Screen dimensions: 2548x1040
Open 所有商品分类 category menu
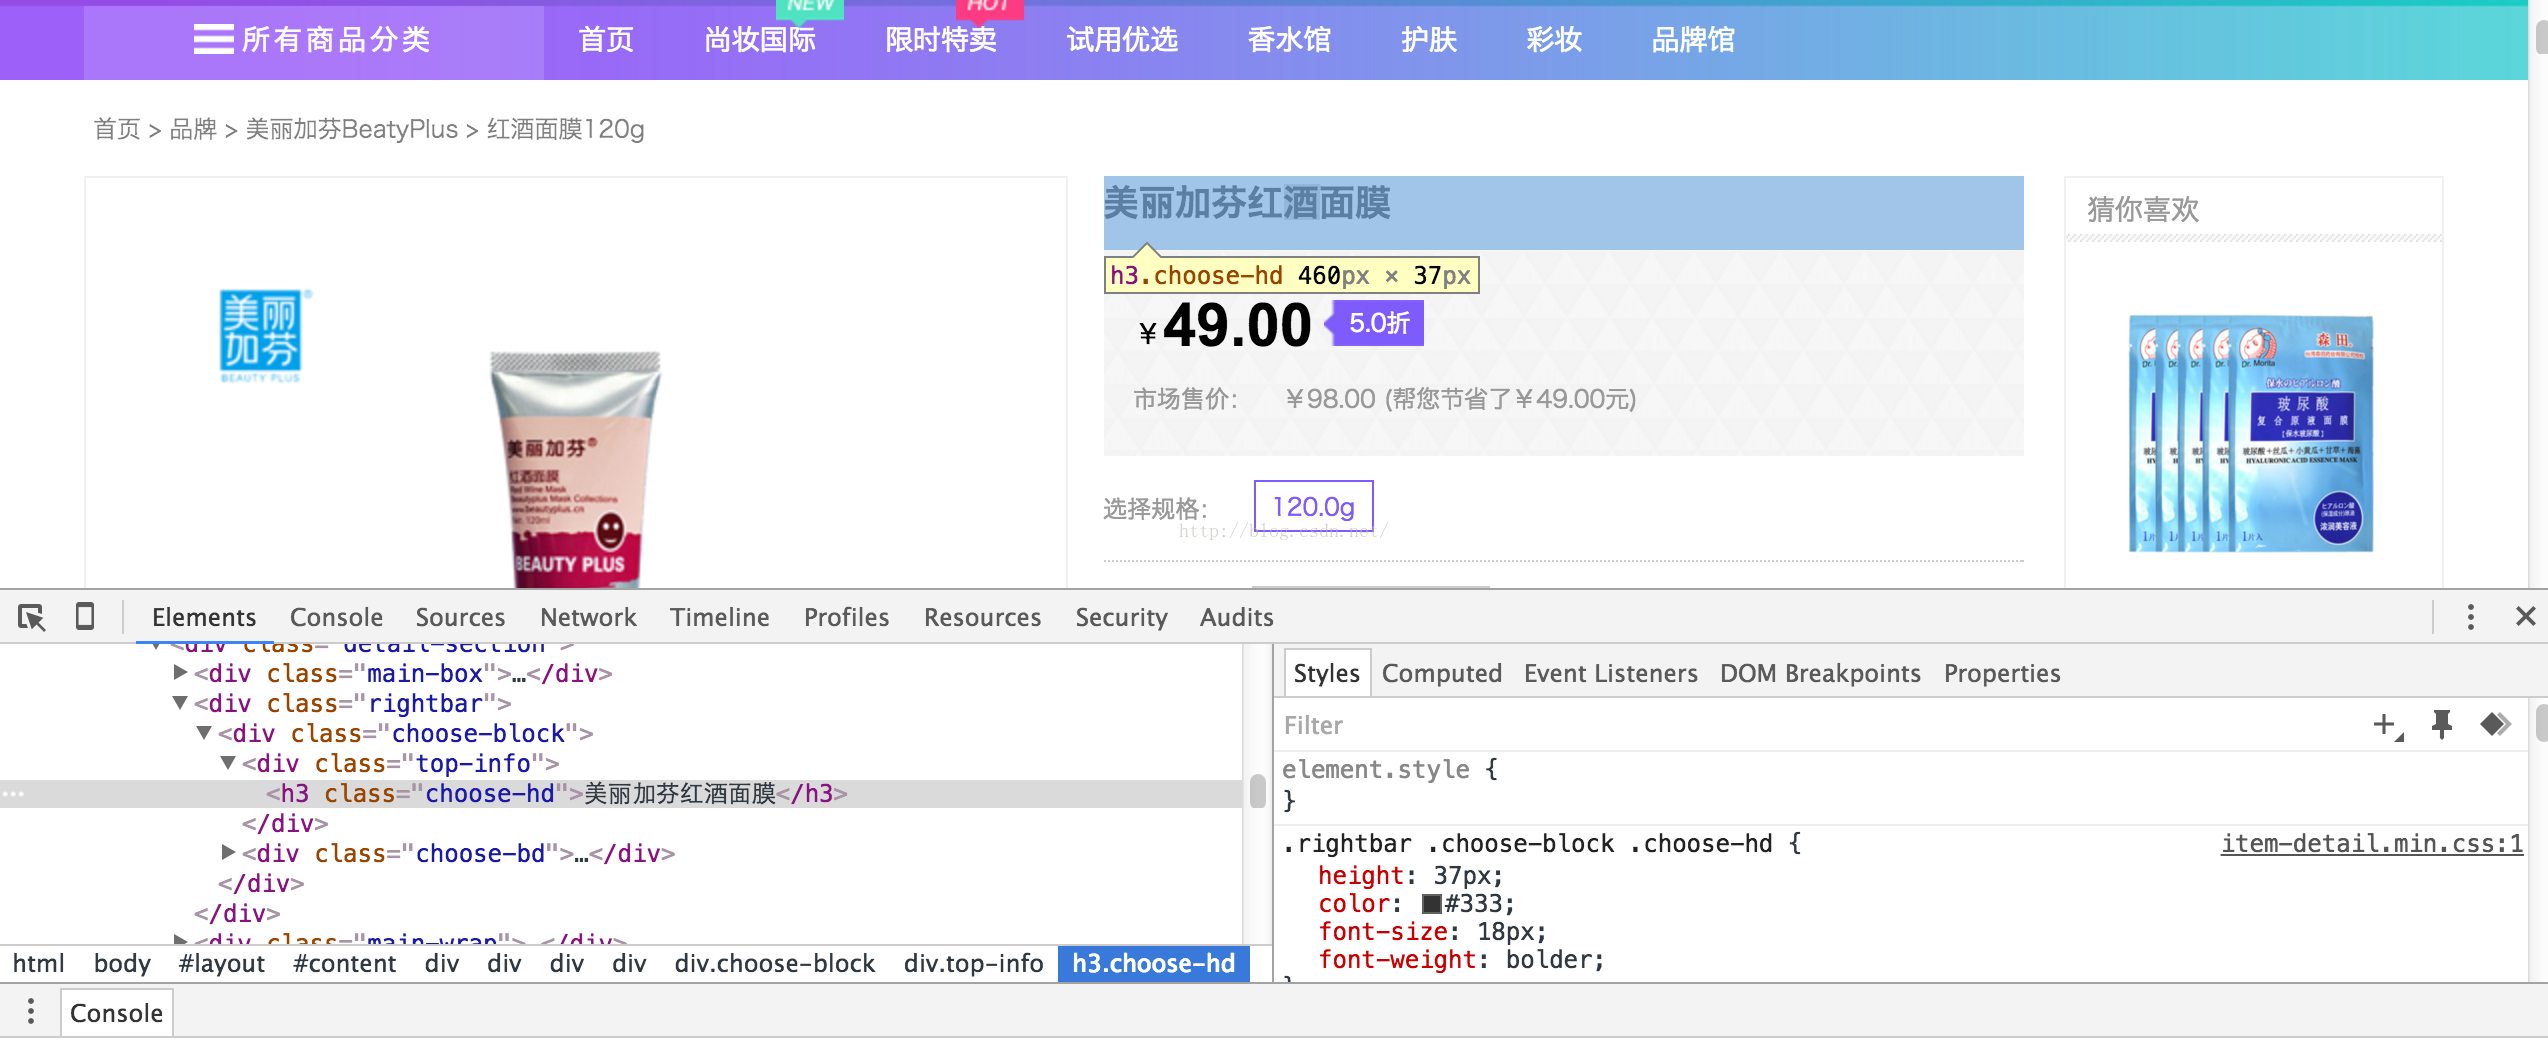click(313, 39)
